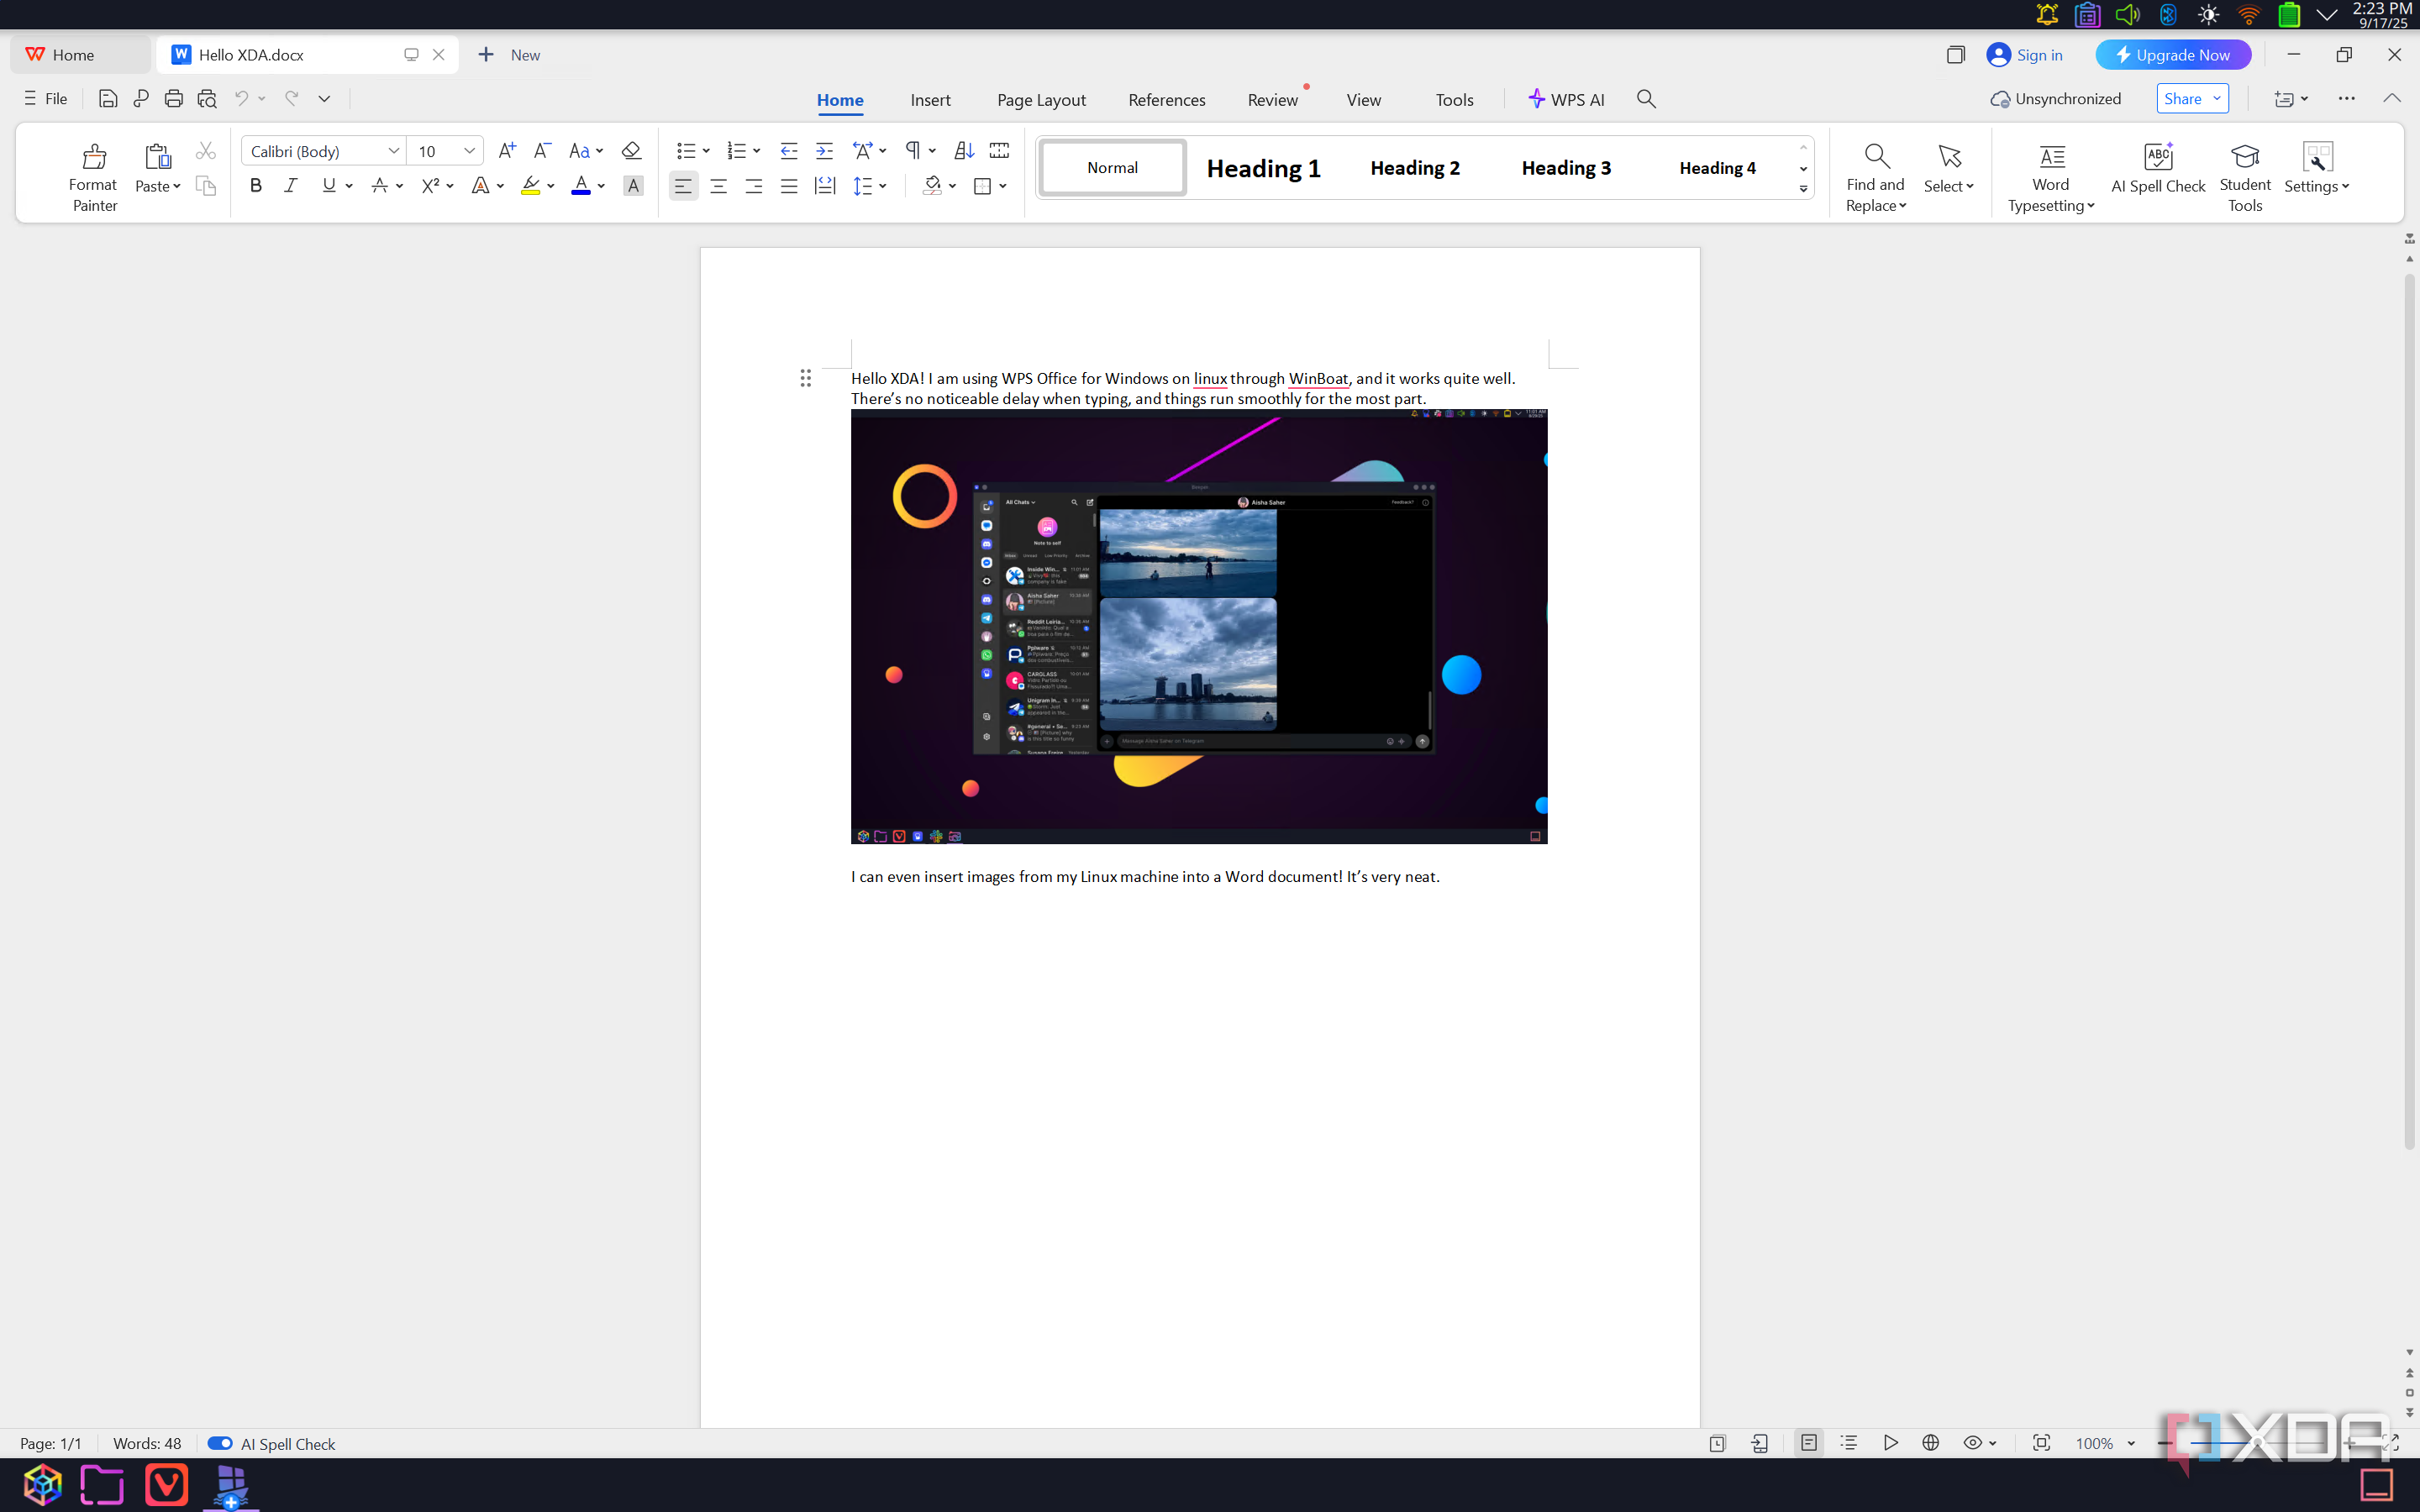
Task: Click the Web Layout globe icon in status bar
Action: [x=1931, y=1443]
